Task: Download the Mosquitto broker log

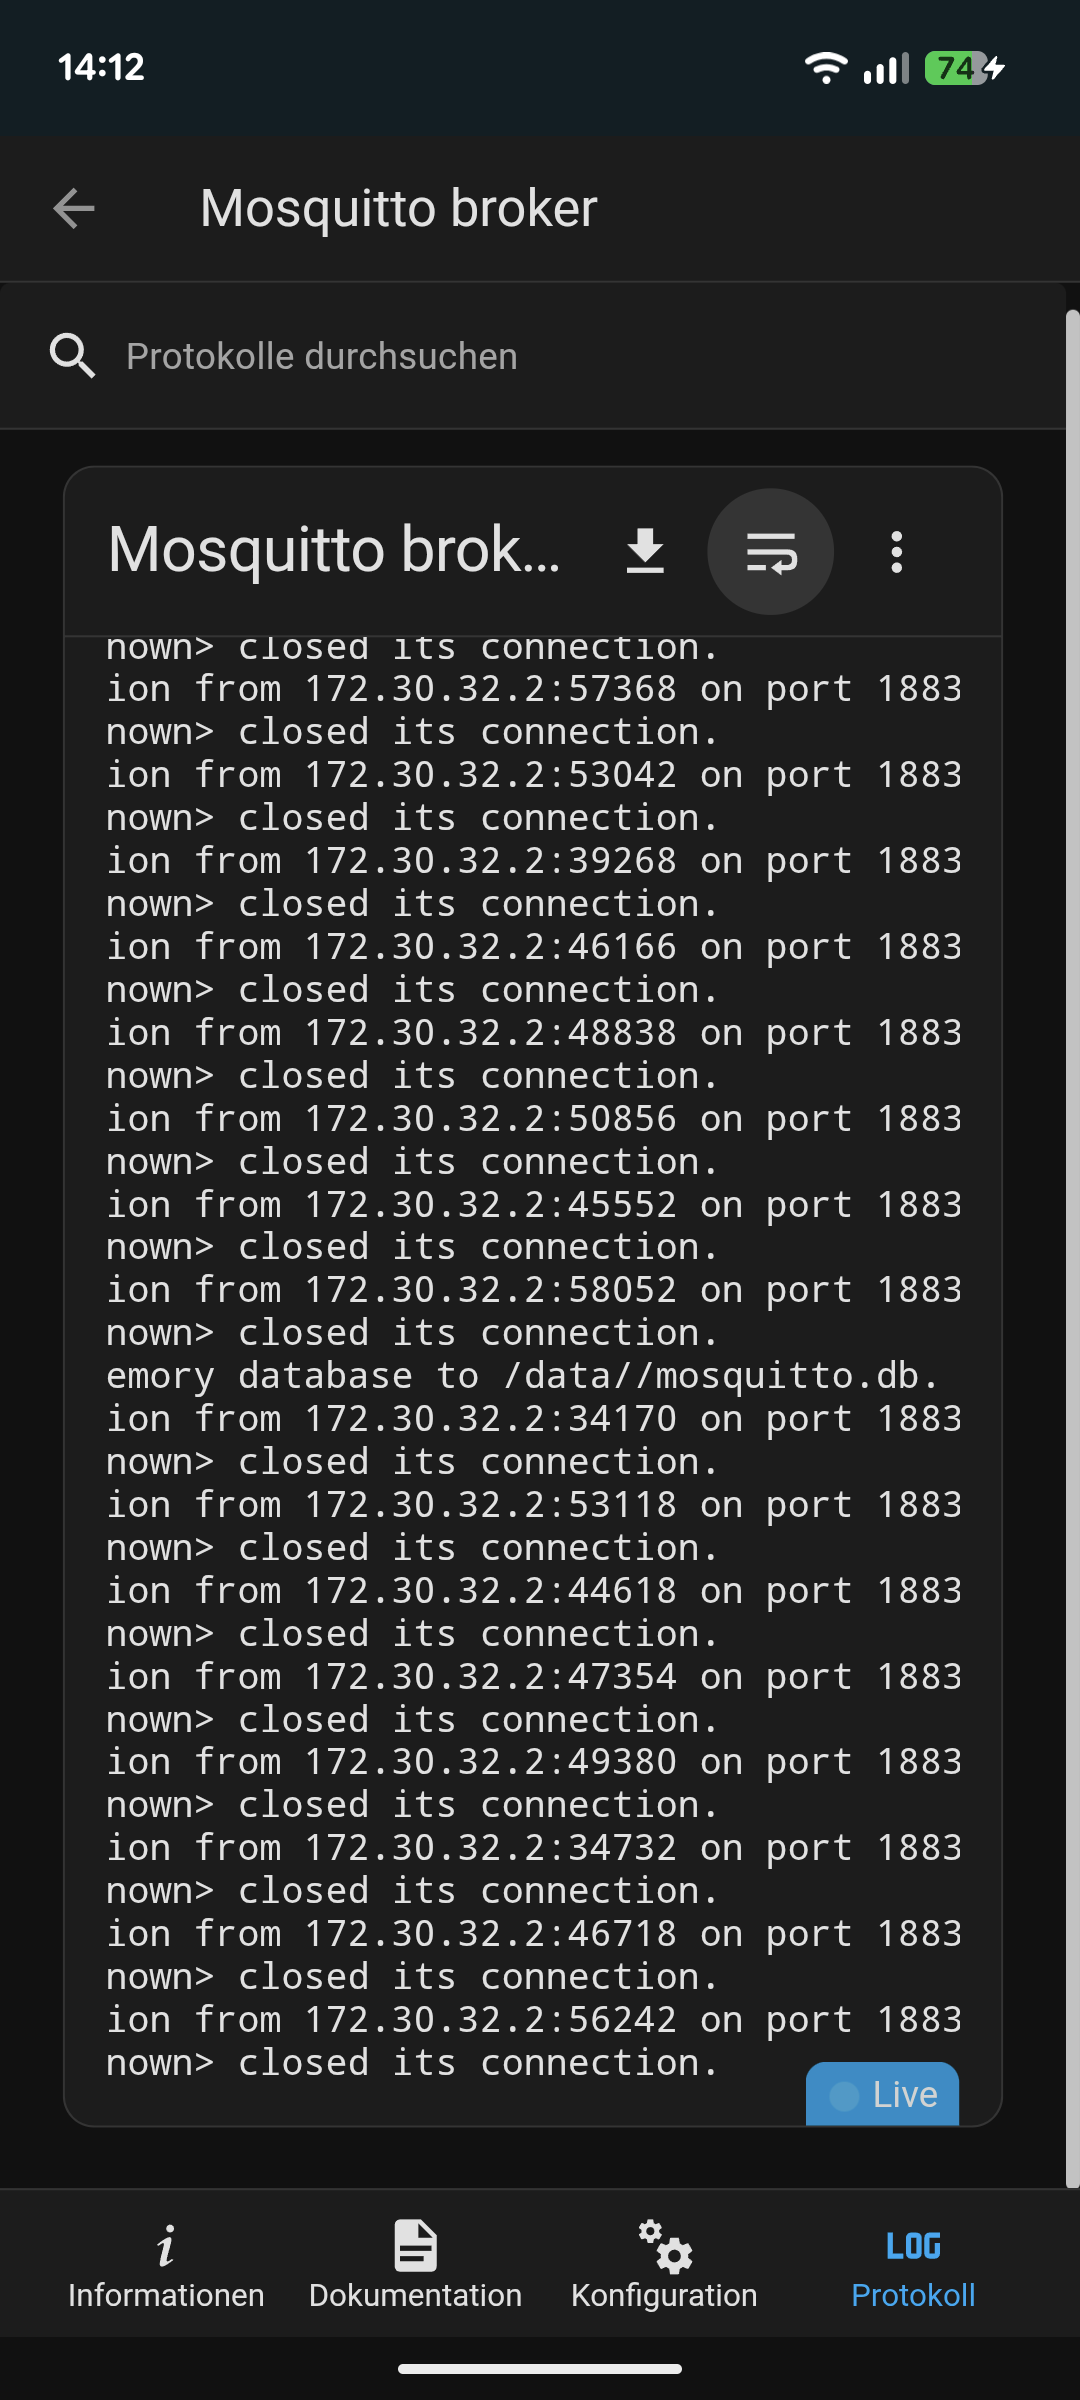Action: point(645,551)
